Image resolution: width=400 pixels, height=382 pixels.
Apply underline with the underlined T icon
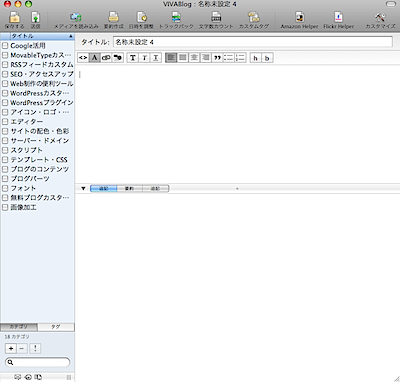point(156,58)
